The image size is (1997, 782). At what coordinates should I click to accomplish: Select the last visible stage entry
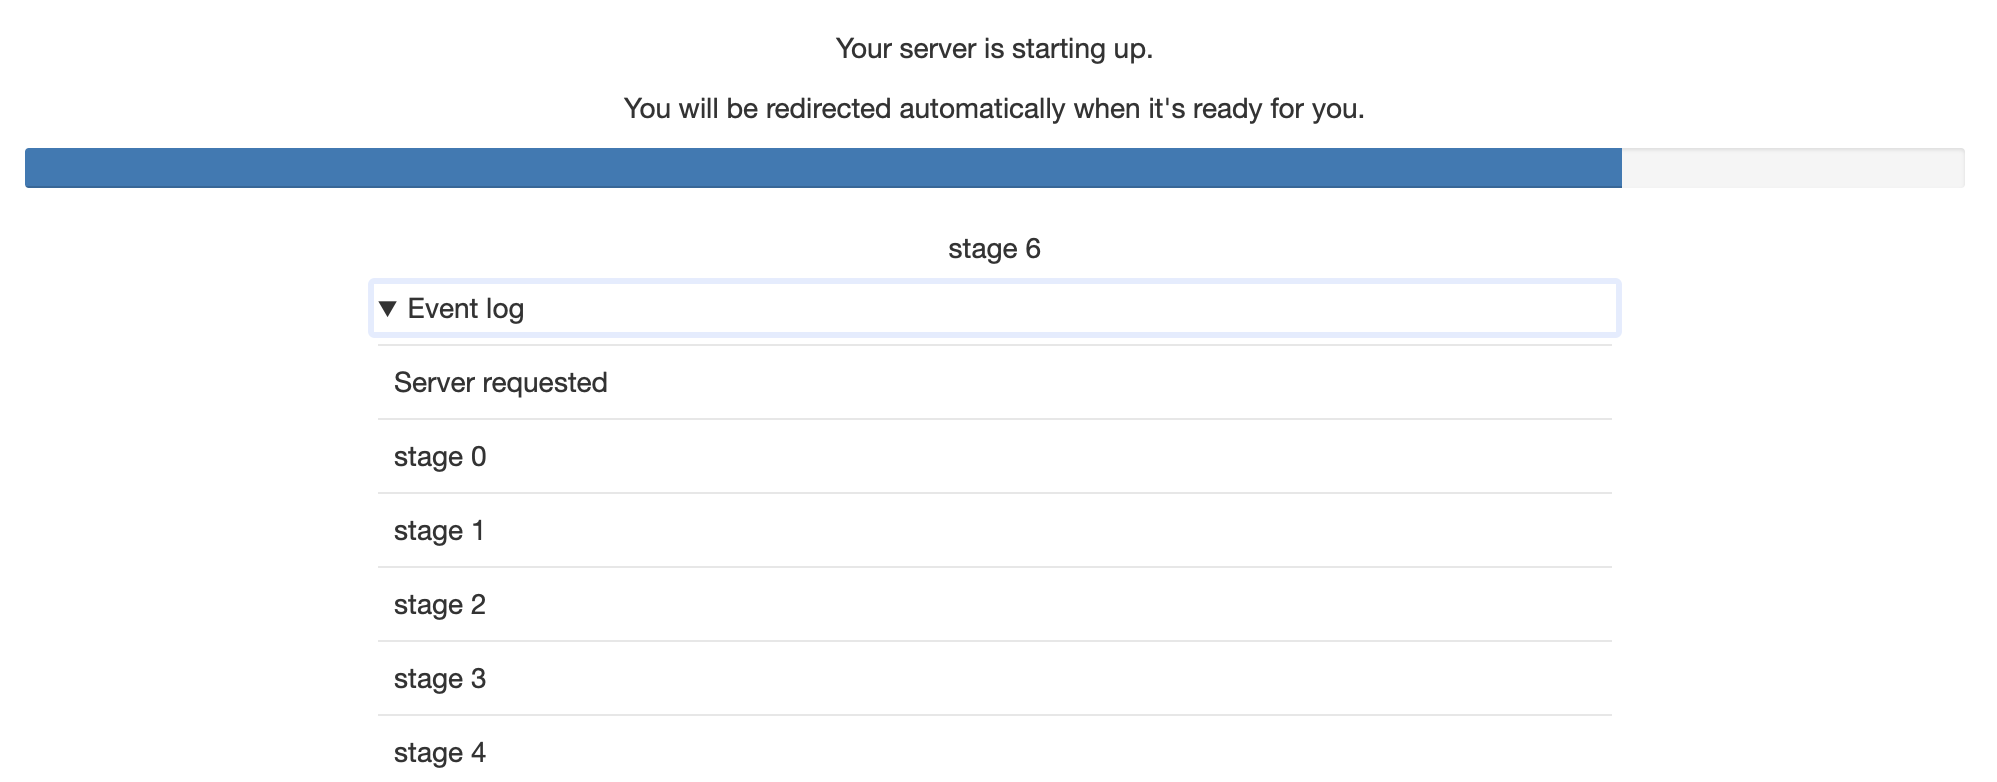(x=440, y=752)
